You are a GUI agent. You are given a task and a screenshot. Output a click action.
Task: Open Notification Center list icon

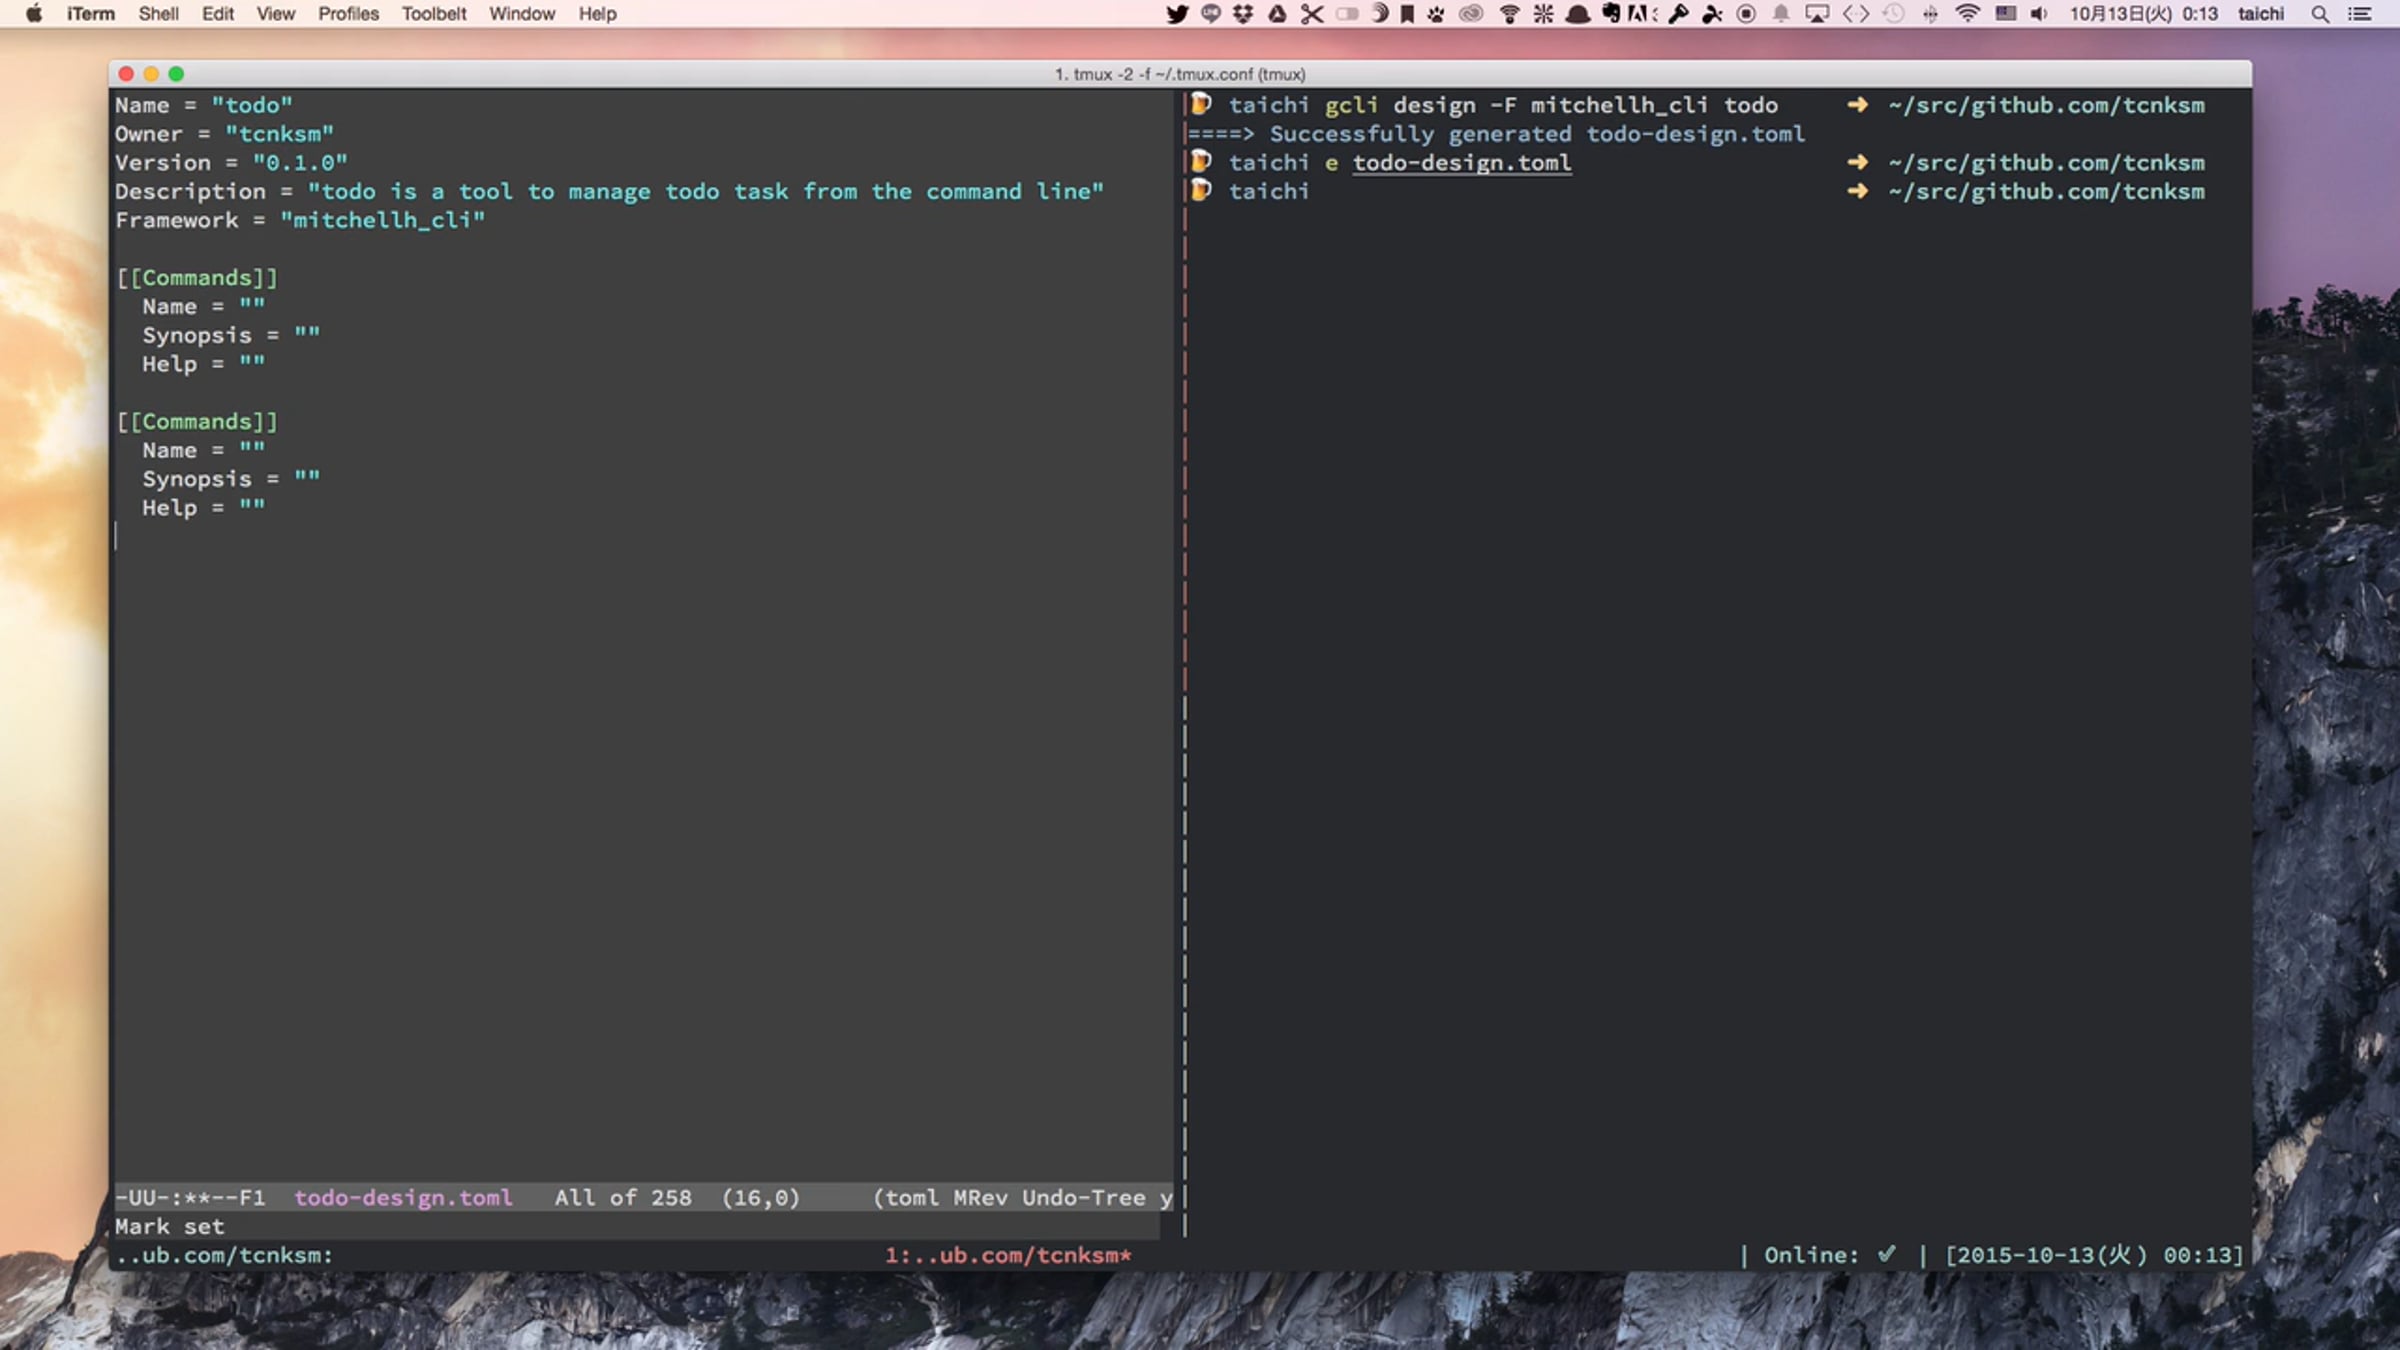point(2359,14)
